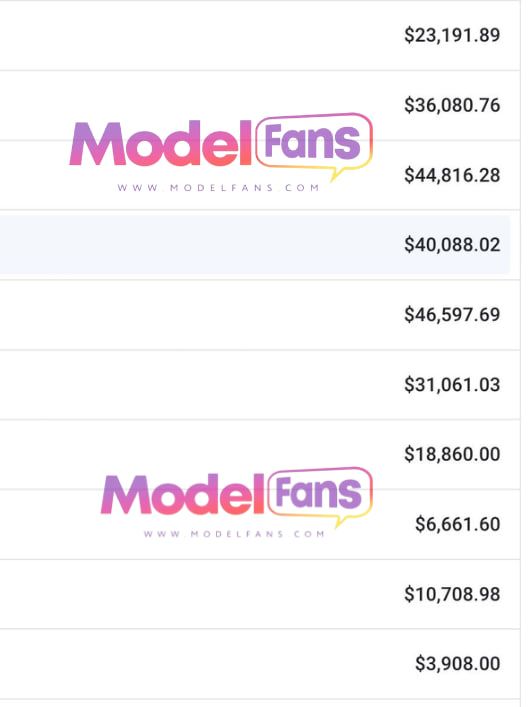Click empty area of the $46,597.69 row
530x707 pixels.
pos(198,315)
